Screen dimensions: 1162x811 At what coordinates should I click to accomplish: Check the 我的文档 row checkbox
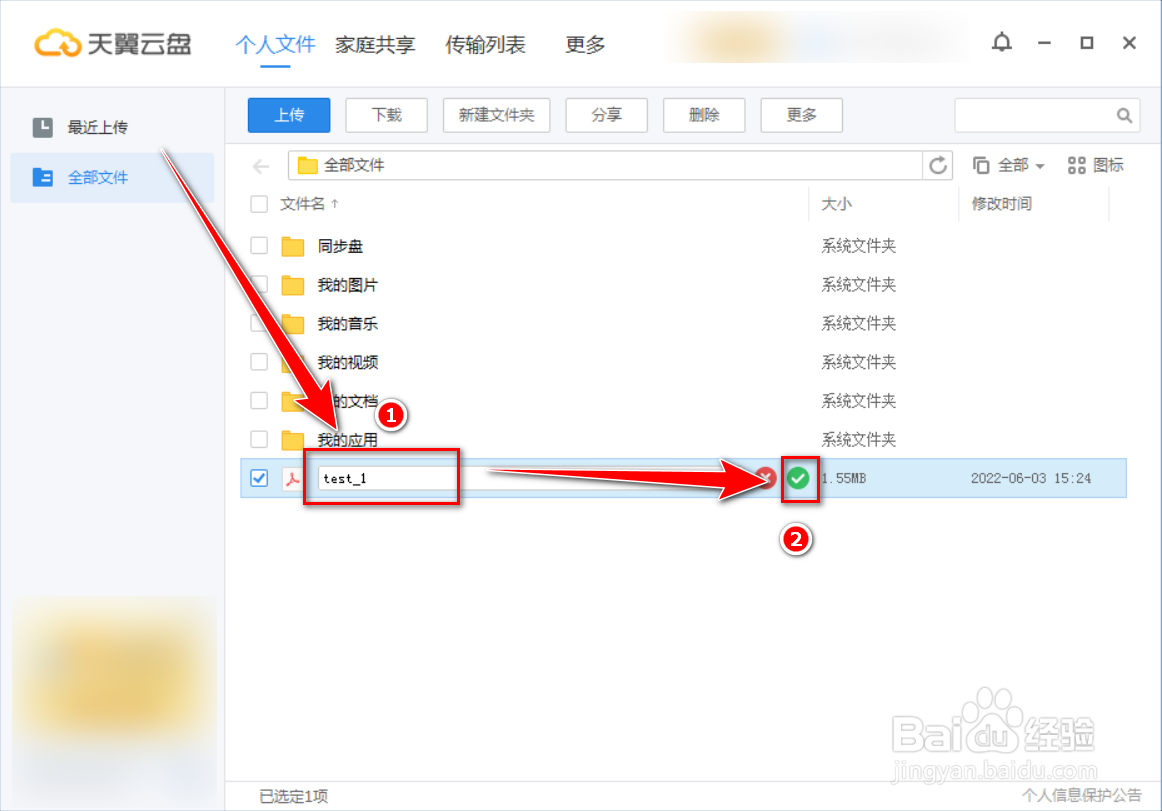259,400
